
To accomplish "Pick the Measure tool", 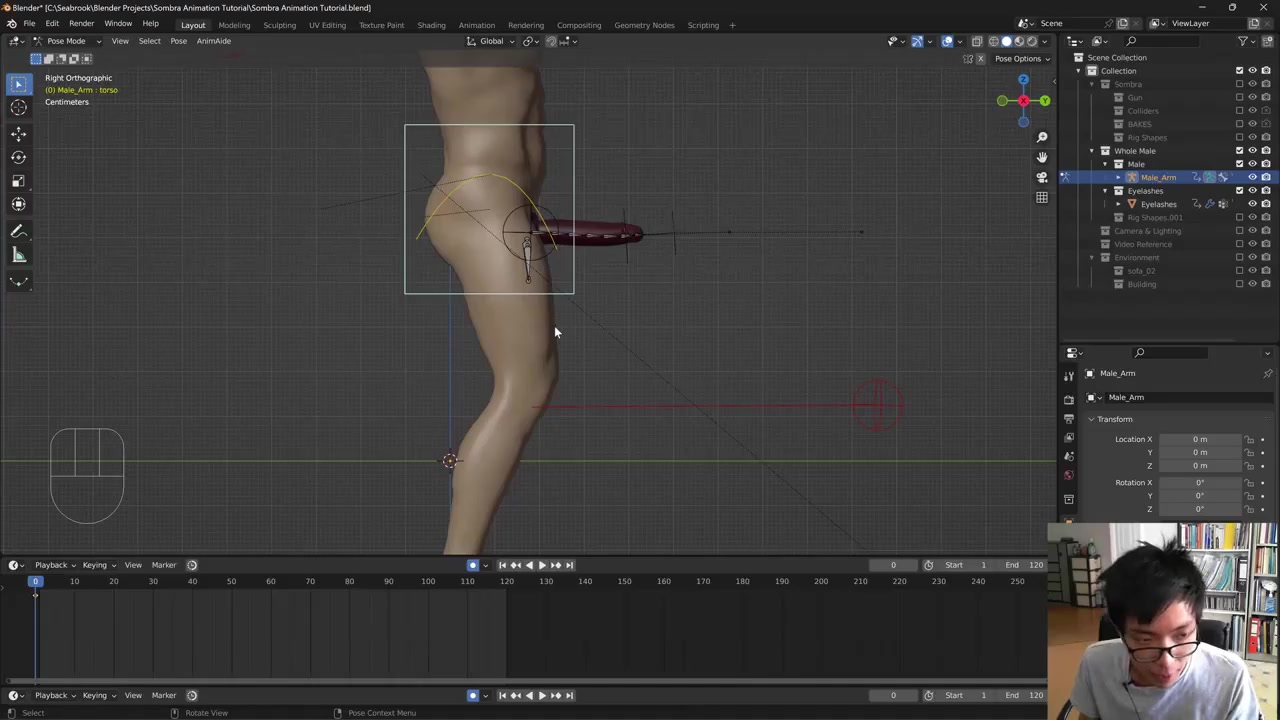I will pos(18,255).
